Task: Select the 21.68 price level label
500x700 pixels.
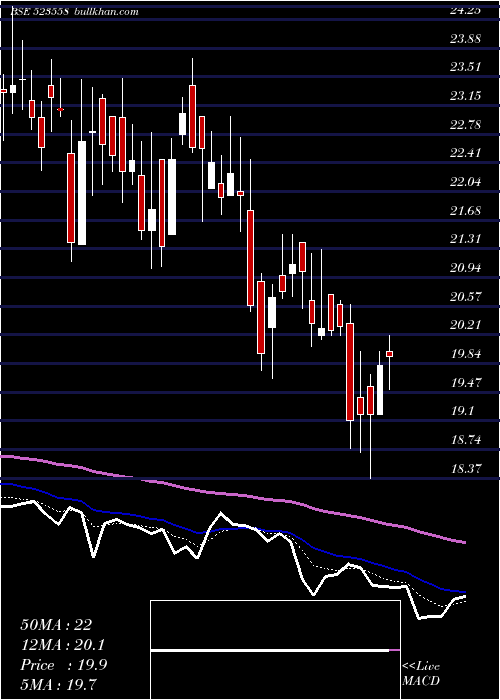Action: point(466,210)
